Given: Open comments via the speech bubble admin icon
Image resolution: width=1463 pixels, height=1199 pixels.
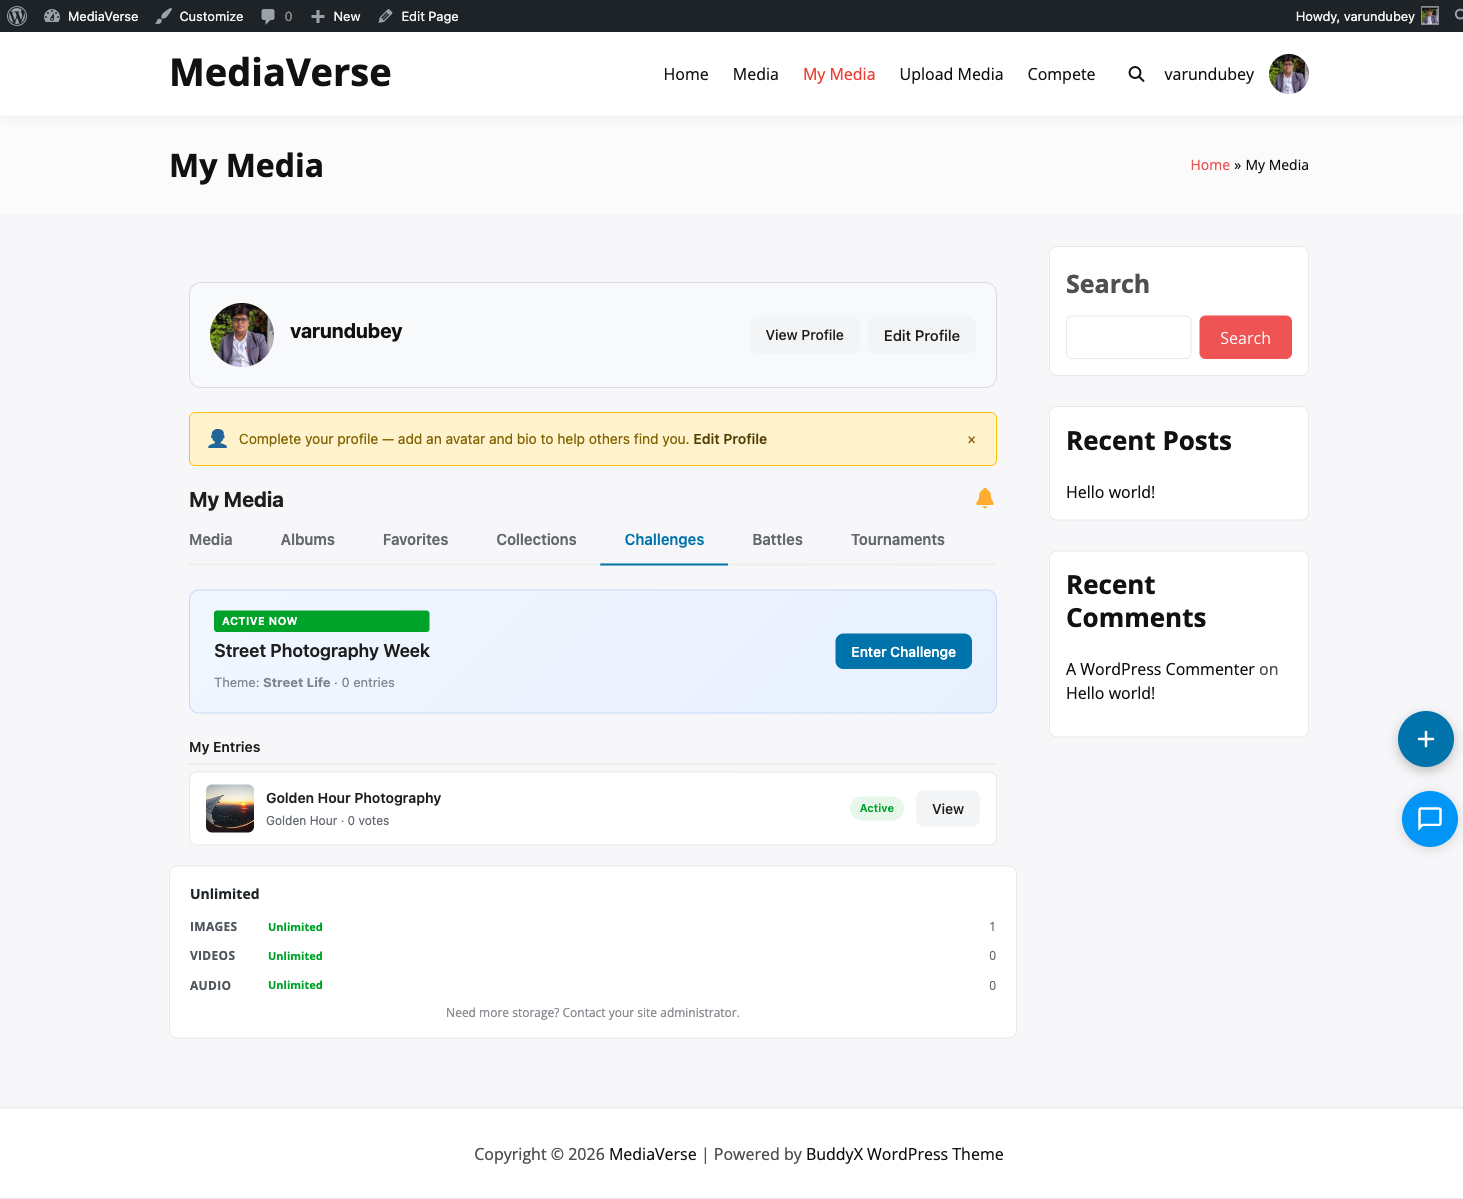Looking at the screenshot, I should click(268, 15).
